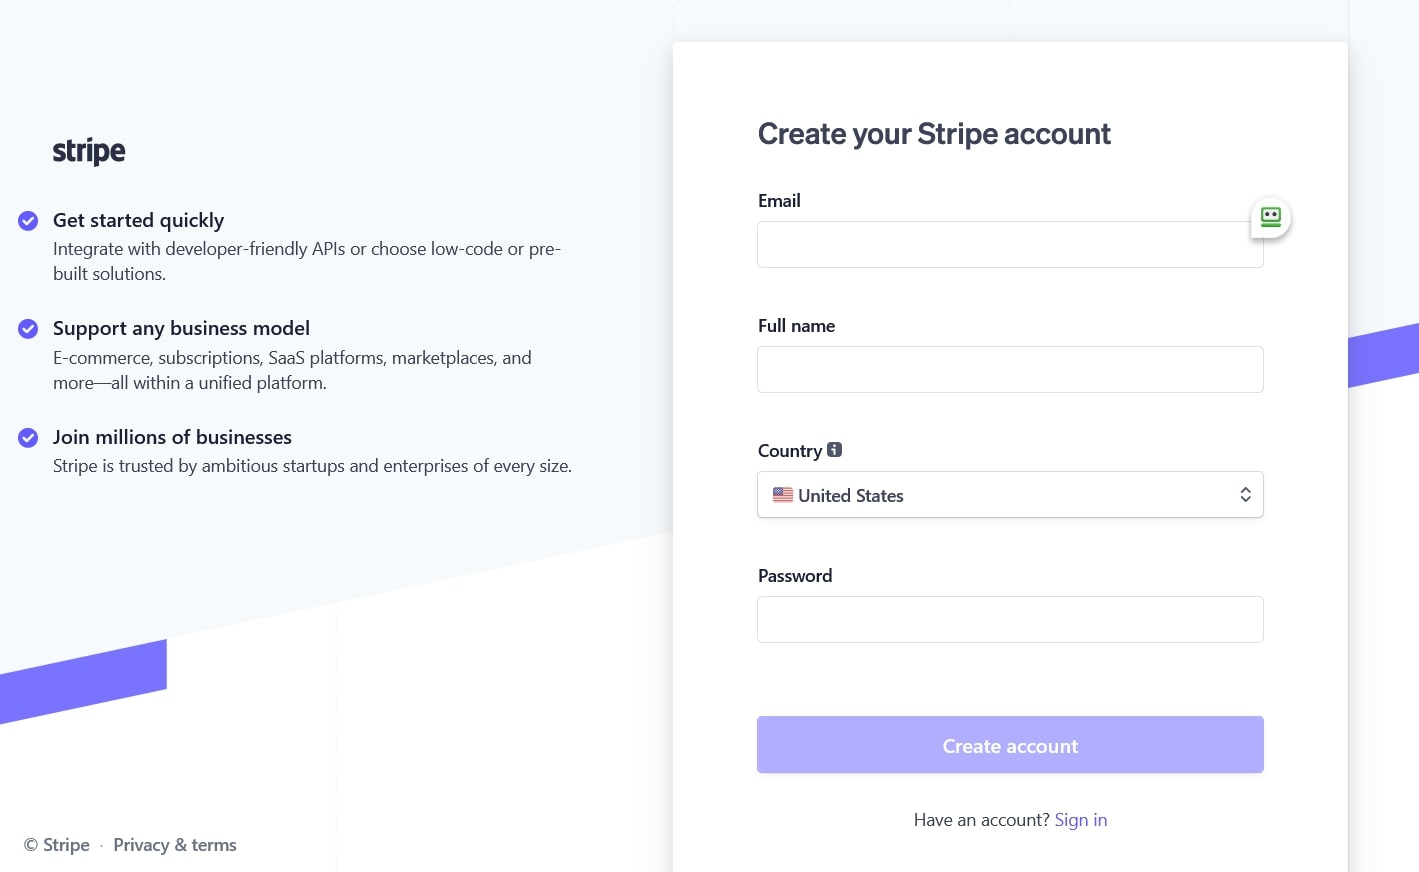
Task: Expand the country list showing United States
Action: pos(1010,494)
